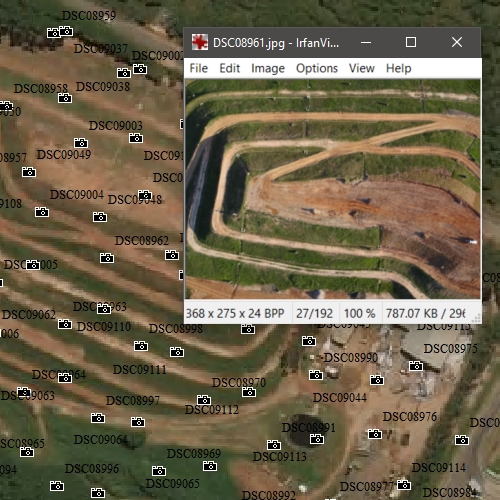The width and height of the screenshot is (500, 500).
Task: Click the DSC09038 map label
Action: (x=103, y=87)
